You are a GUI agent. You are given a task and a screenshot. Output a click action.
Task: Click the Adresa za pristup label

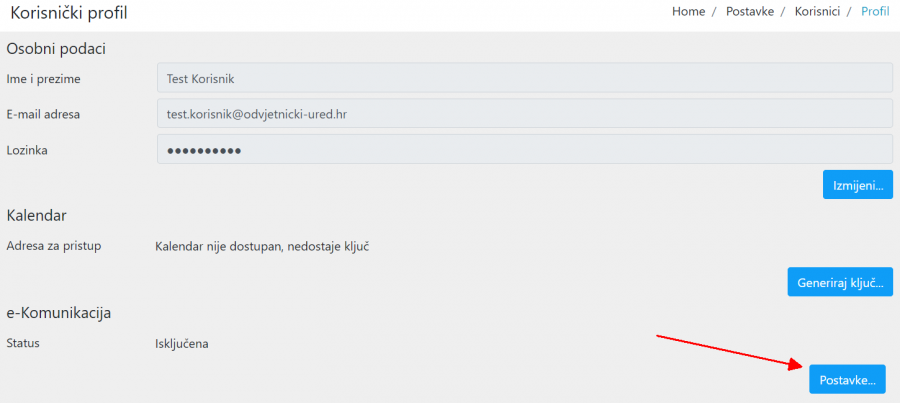click(x=54, y=246)
